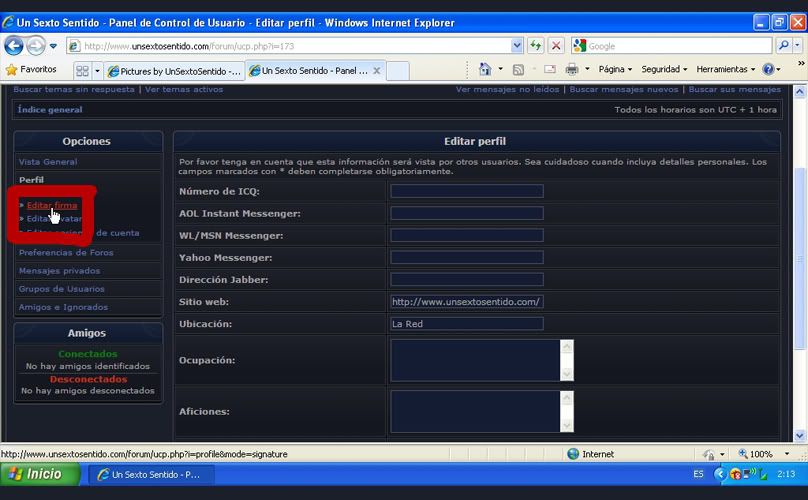The height and width of the screenshot is (500, 808).
Task: Open the Help question mark menu
Action: point(771,69)
